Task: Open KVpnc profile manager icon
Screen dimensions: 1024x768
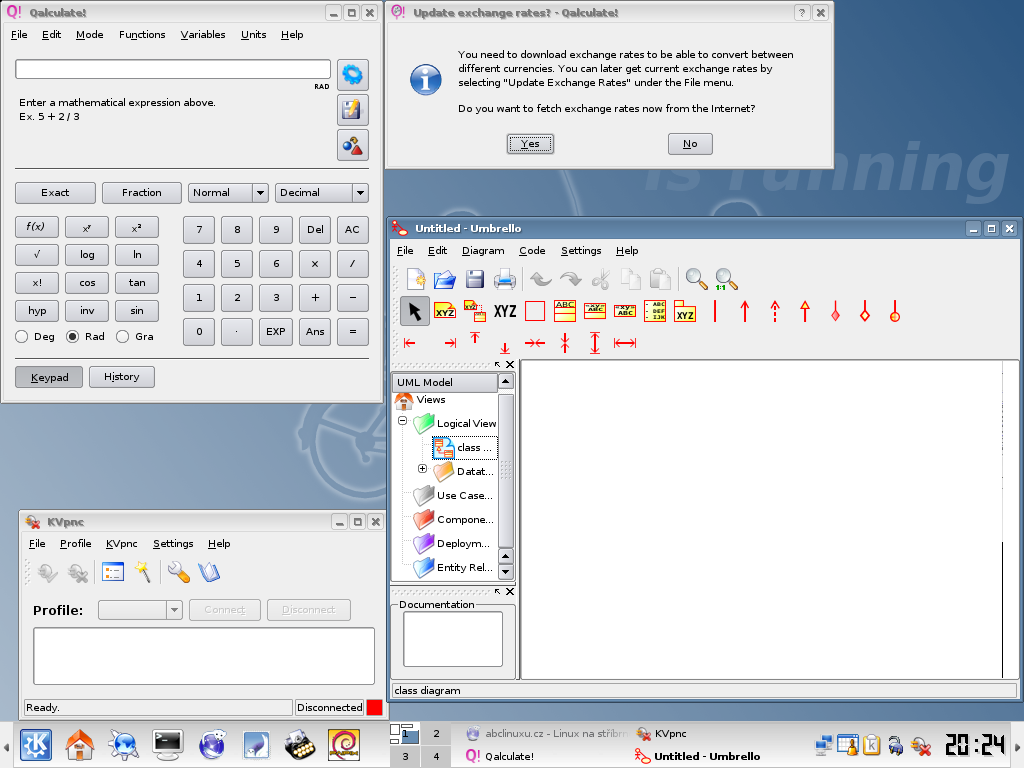Action: tap(112, 573)
